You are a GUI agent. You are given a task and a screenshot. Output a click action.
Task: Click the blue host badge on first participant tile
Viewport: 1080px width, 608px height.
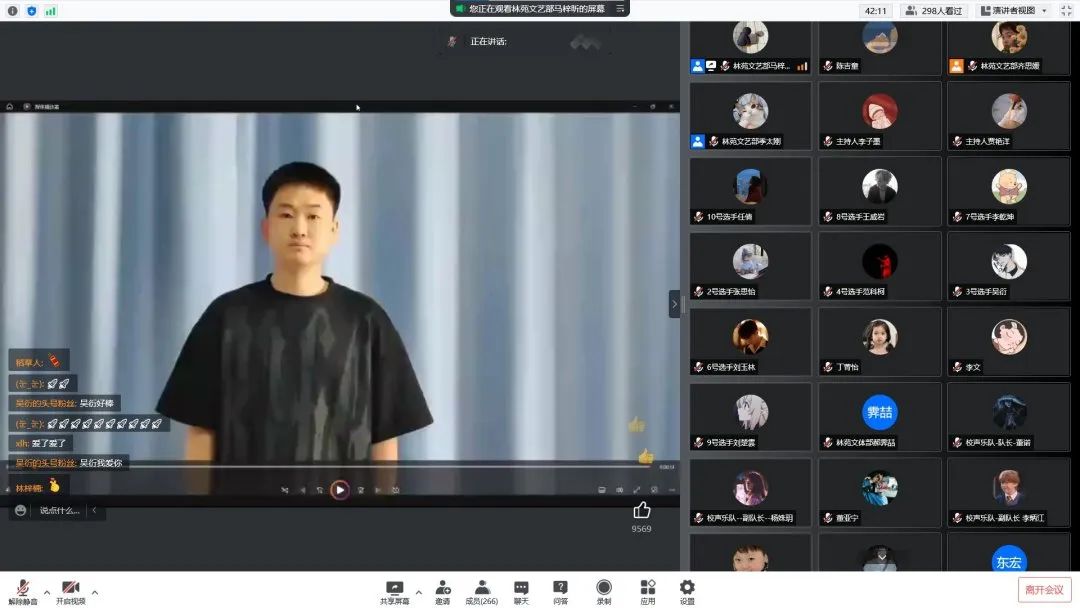point(698,66)
